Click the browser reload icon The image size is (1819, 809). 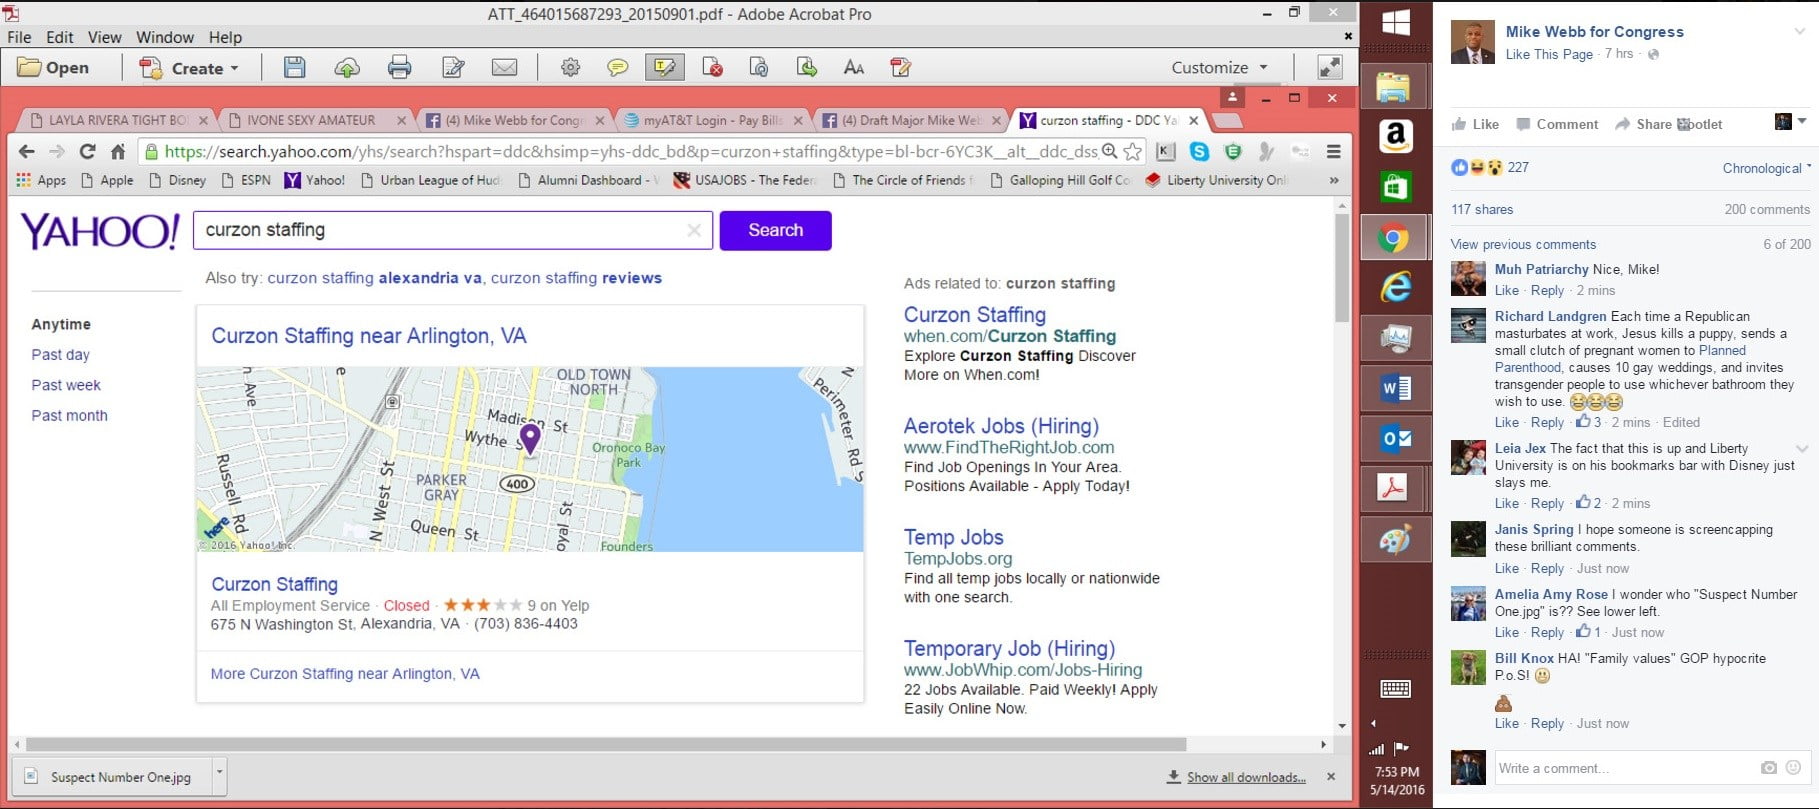pos(87,151)
